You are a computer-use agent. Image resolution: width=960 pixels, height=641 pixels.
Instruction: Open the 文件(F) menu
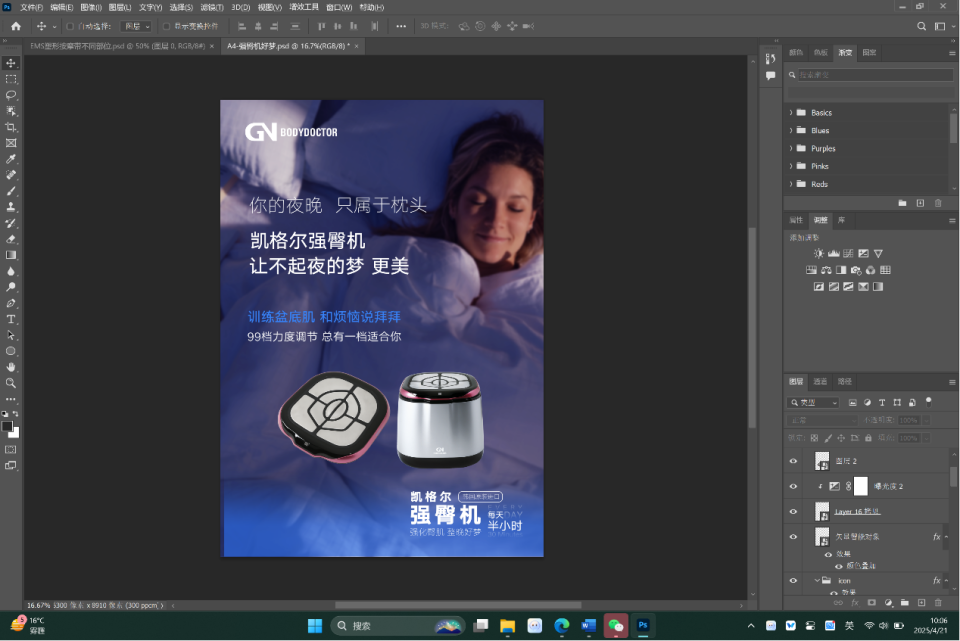(31, 7)
